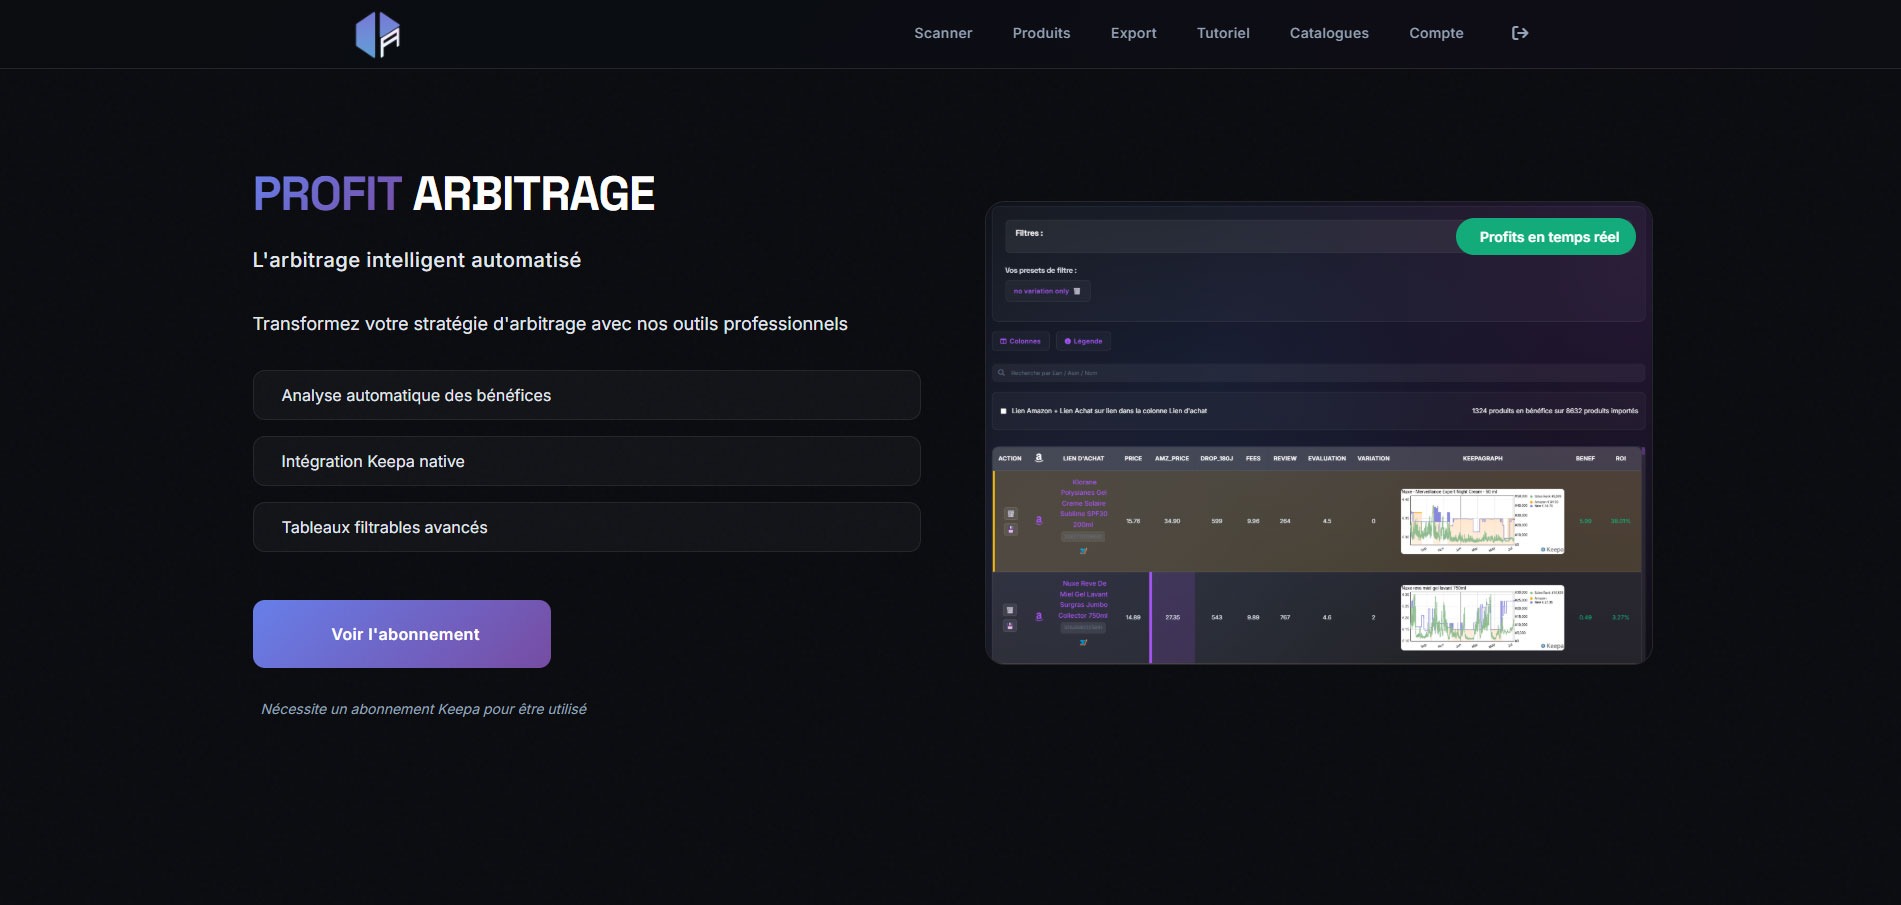The image size is (1901, 905).
Task: Click trash icon in Klorane row
Action: point(1010,514)
